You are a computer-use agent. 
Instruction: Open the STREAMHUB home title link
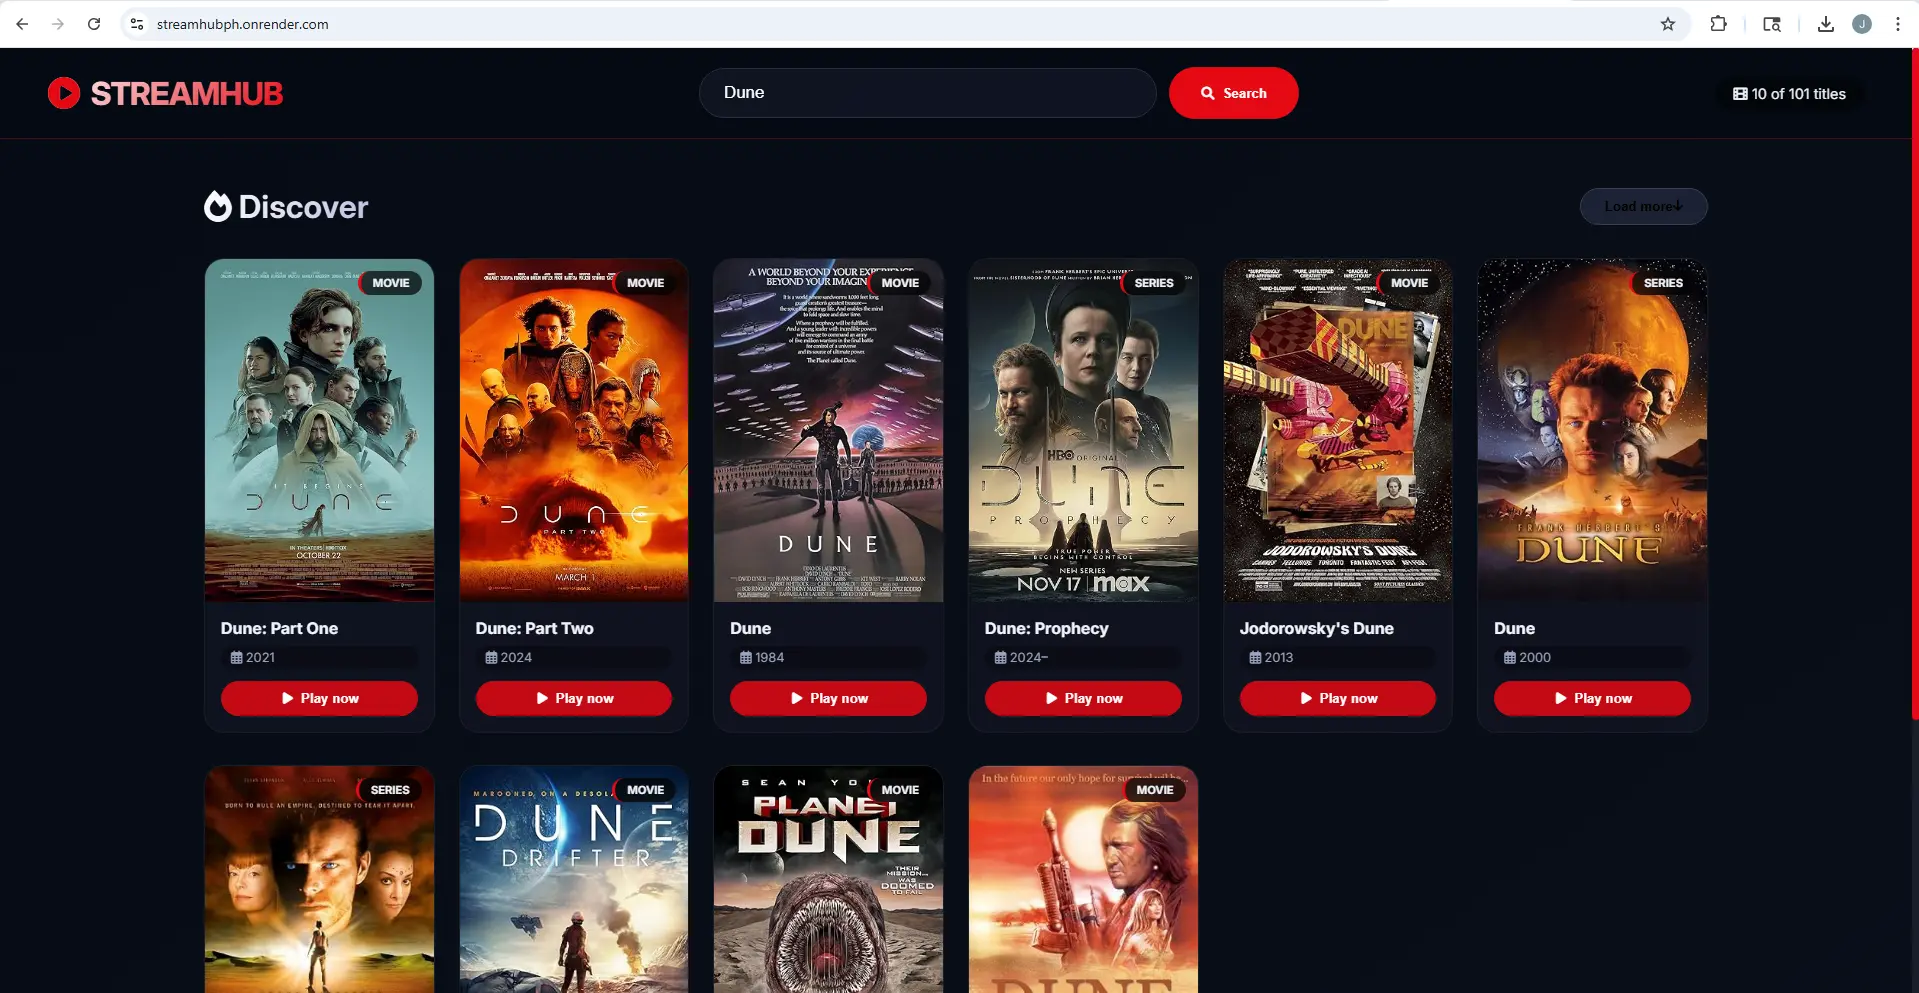point(187,93)
